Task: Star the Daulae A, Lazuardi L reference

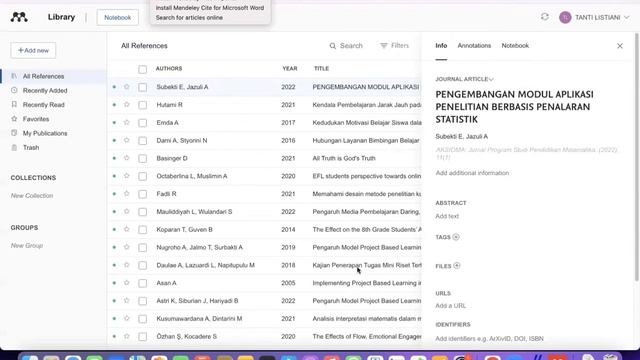Action: (127, 265)
